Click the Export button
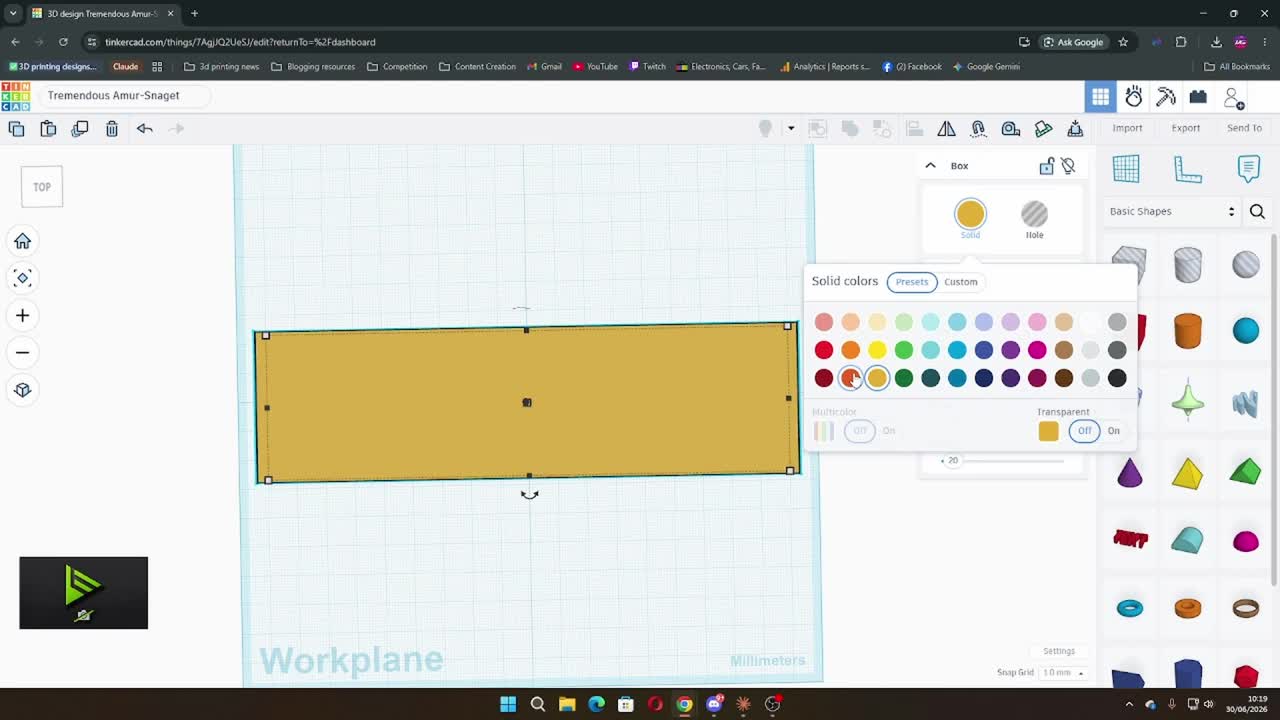This screenshot has width=1280, height=720. 1186,128
